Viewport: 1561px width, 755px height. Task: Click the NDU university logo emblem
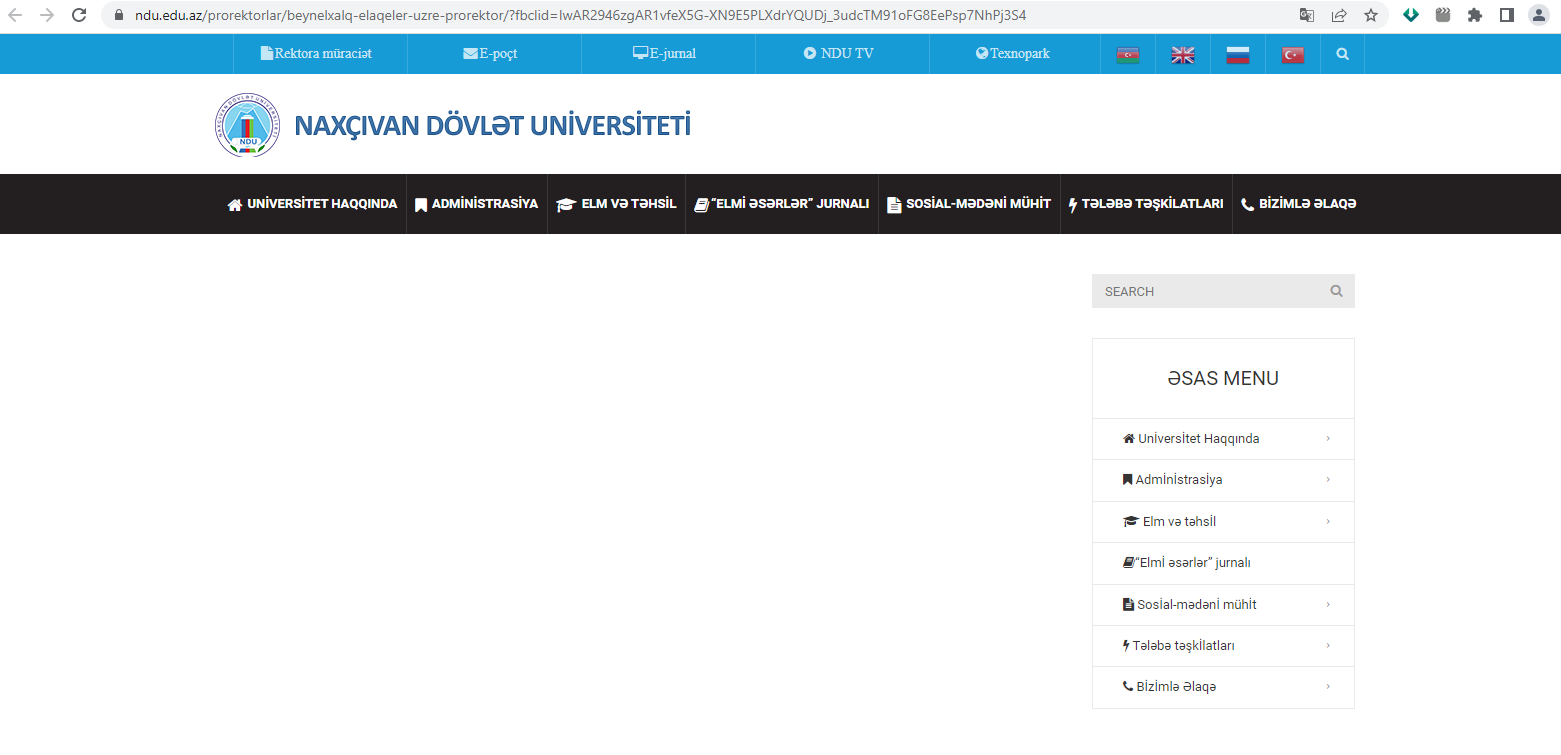pos(247,125)
